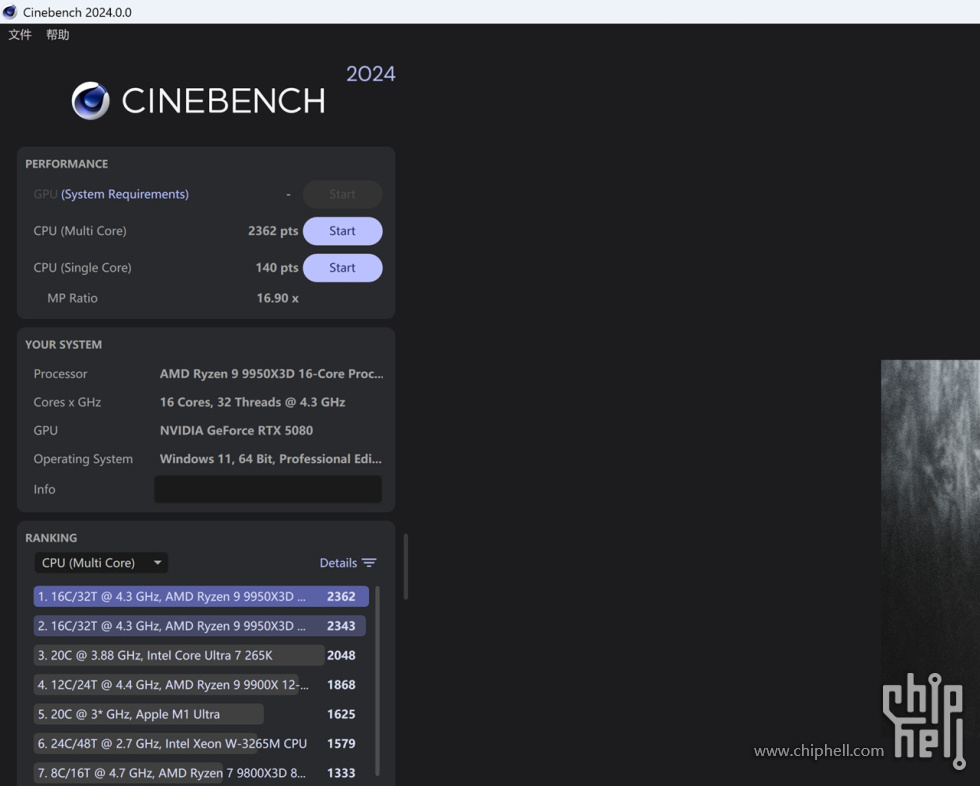
Task: Start the CPU Single Core benchmark
Action: click(x=342, y=268)
